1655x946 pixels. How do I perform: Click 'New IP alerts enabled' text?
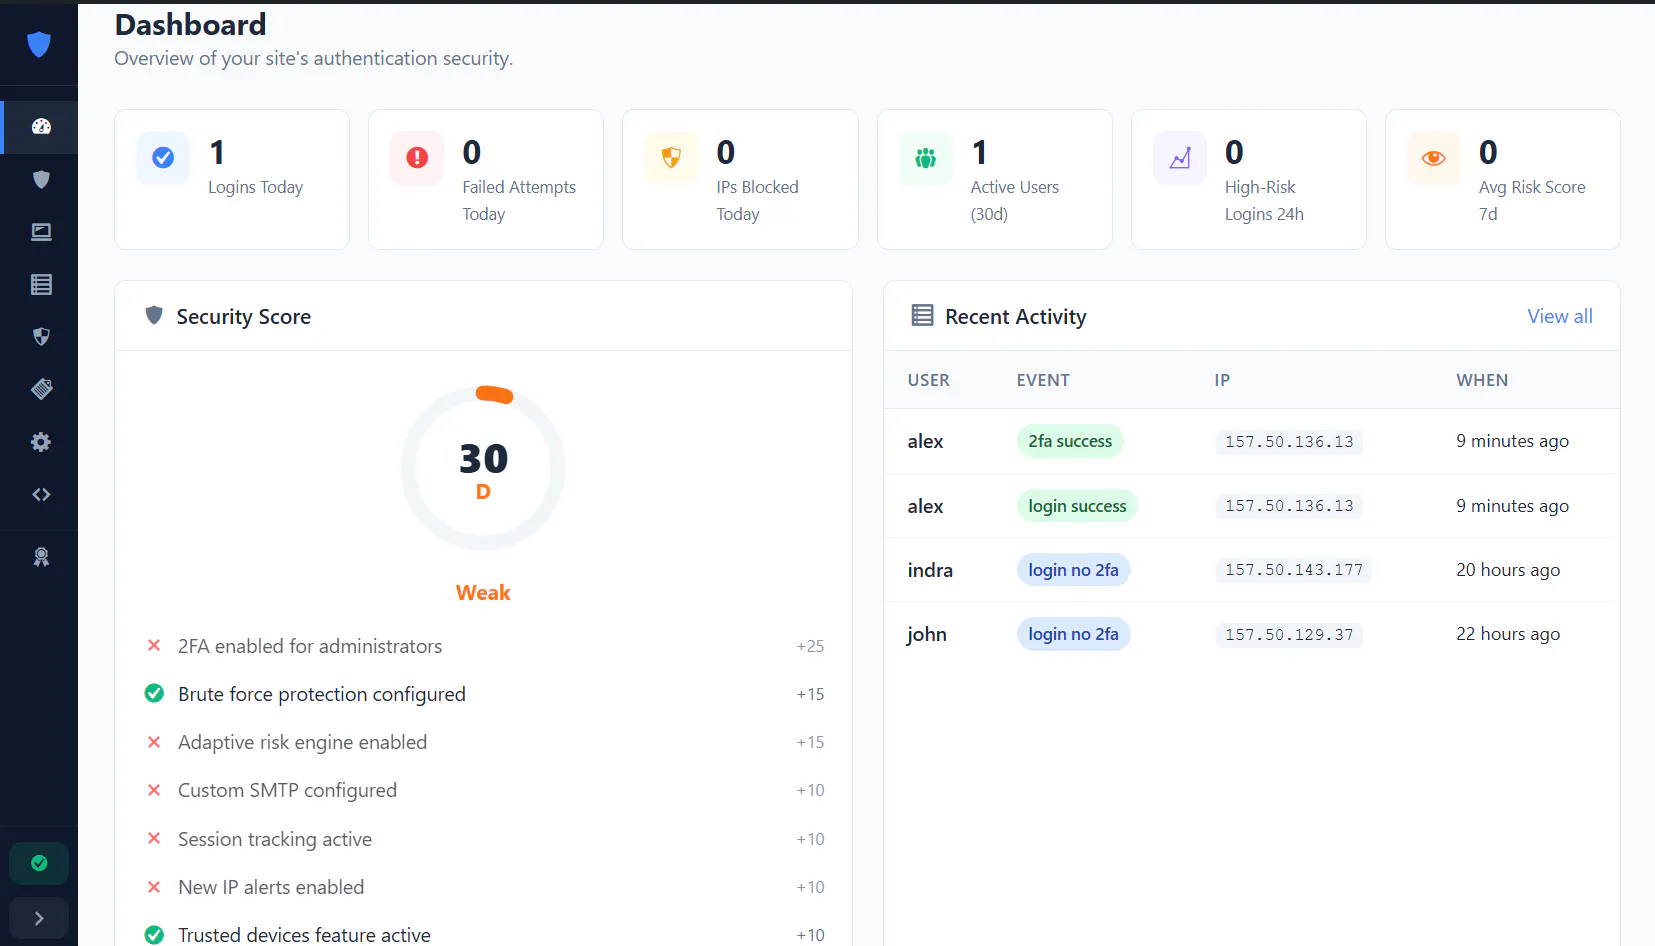(271, 887)
